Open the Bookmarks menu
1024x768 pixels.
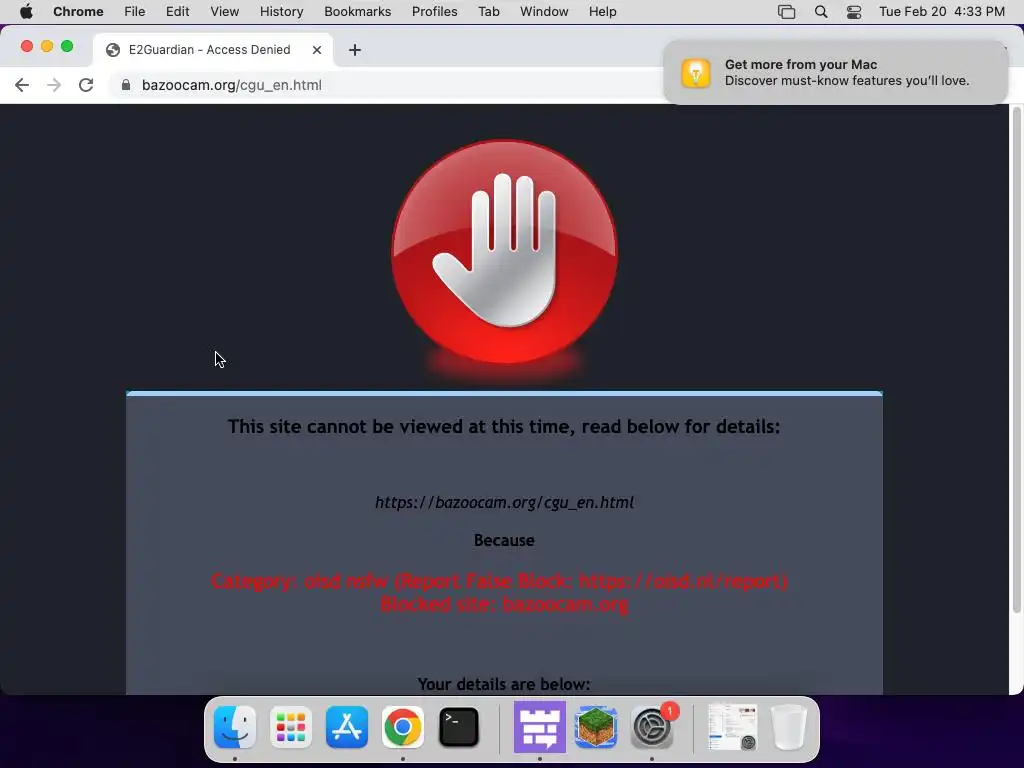point(357,11)
